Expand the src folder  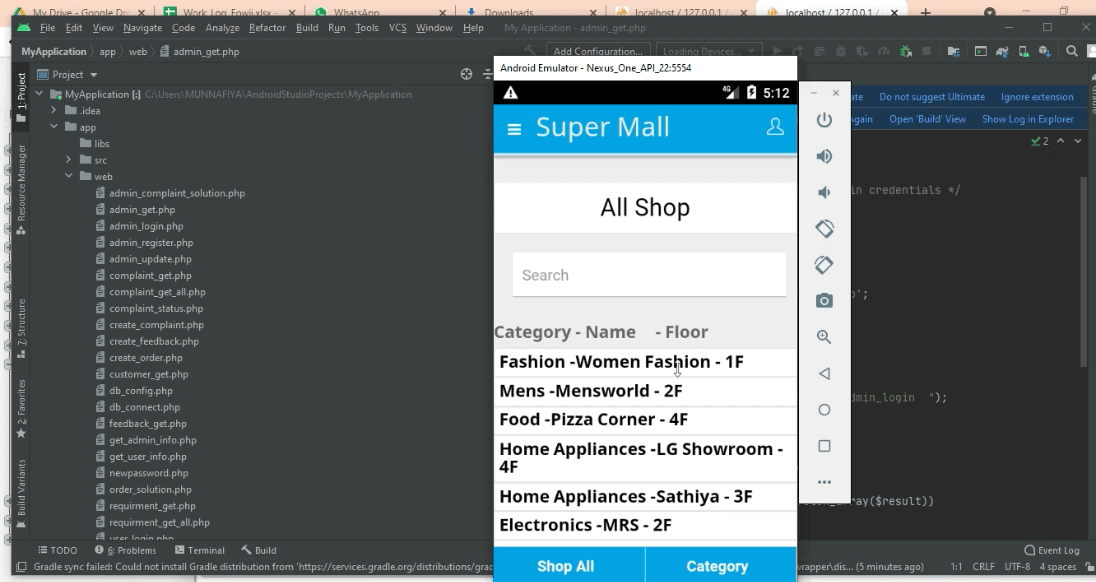click(x=70, y=160)
